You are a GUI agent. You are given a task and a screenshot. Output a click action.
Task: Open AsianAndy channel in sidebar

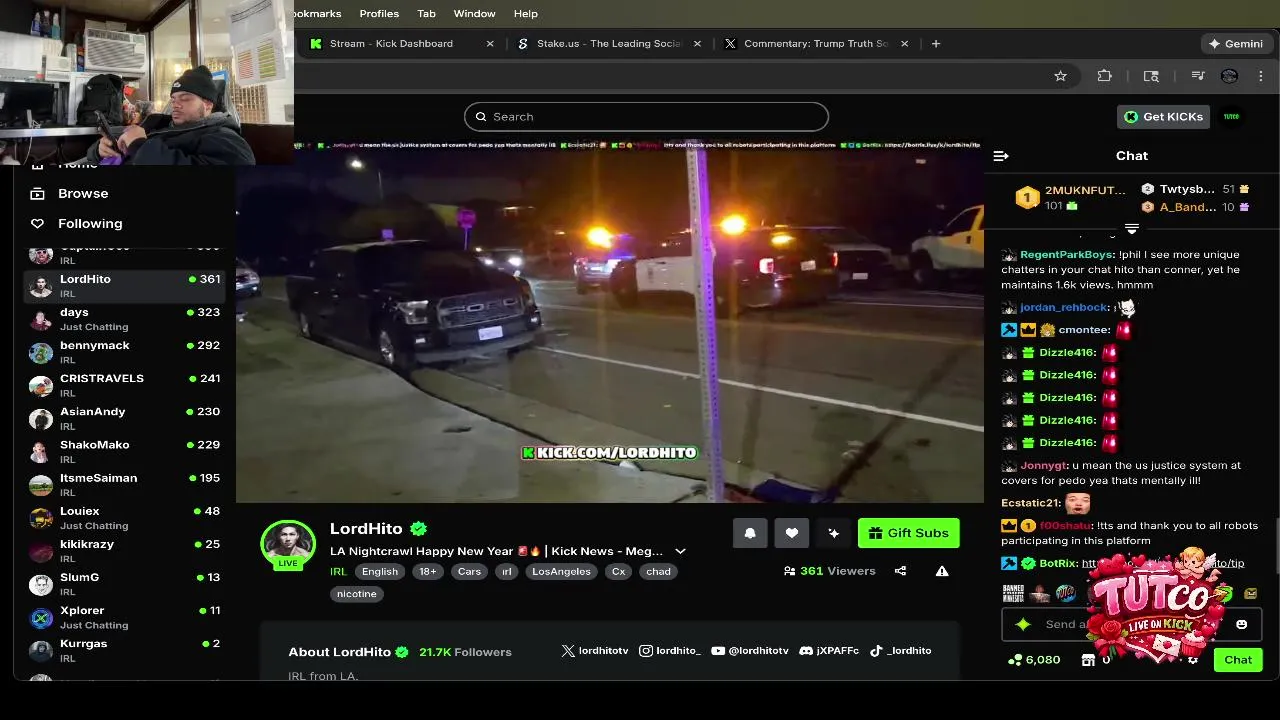pos(124,418)
